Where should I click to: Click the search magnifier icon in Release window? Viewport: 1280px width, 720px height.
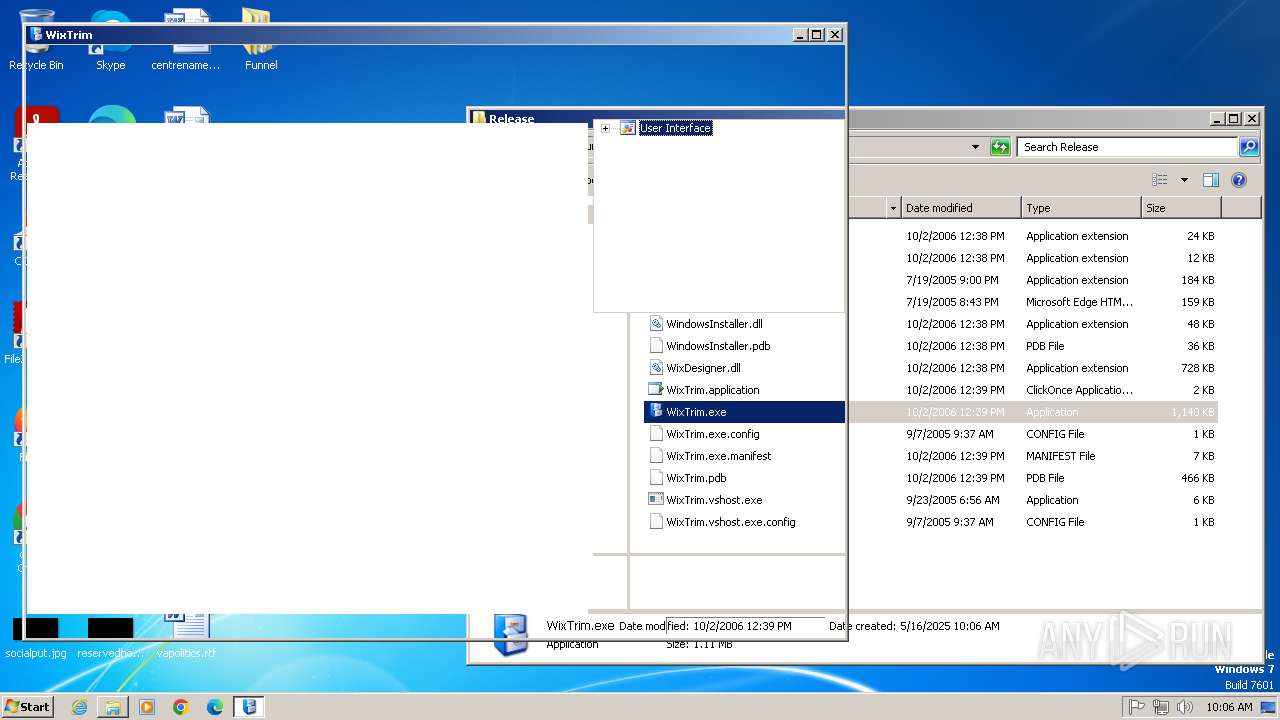click(1249, 147)
